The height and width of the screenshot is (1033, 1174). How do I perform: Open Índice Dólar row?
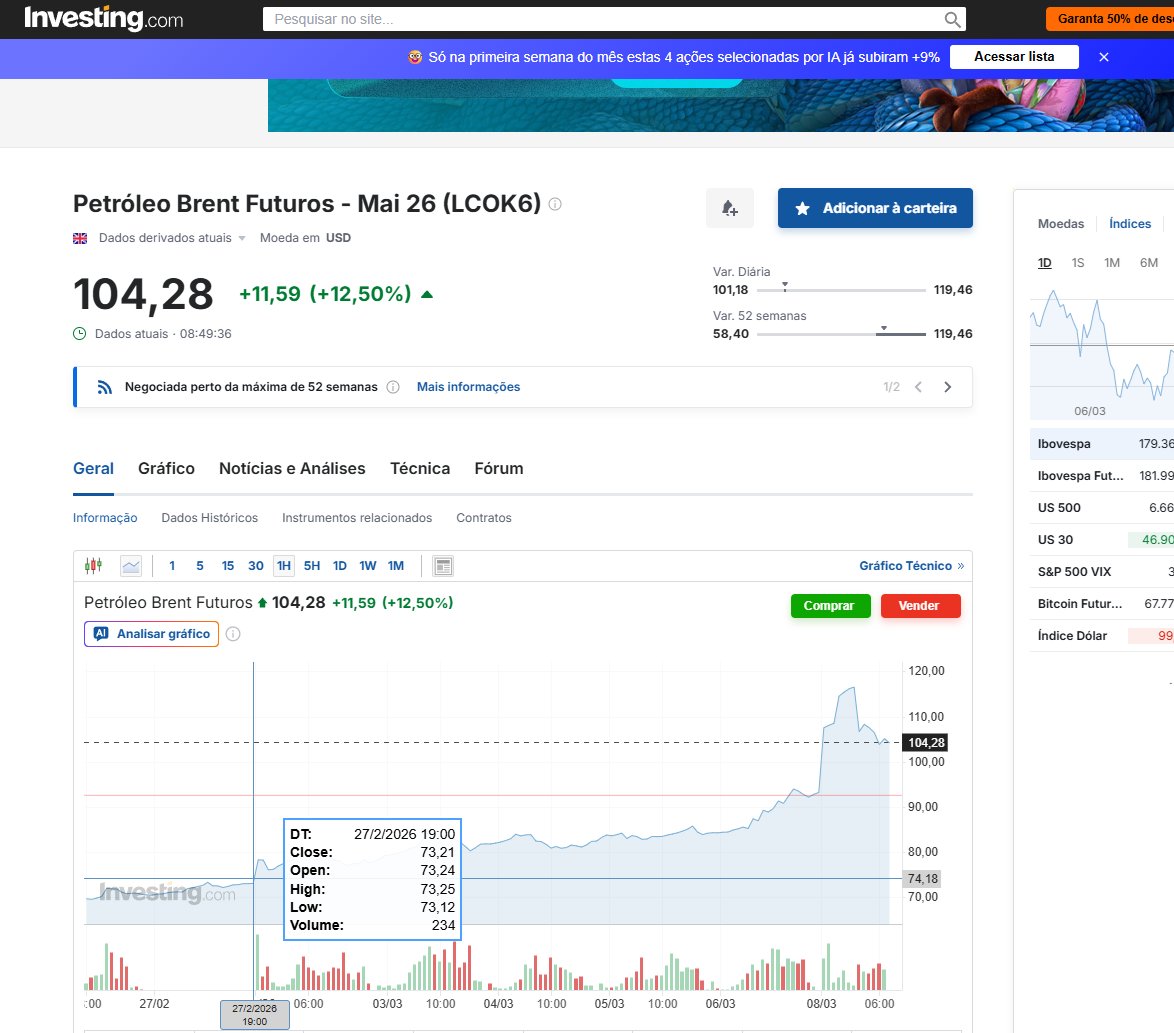pyautogui.click(x=1102, y=636)
